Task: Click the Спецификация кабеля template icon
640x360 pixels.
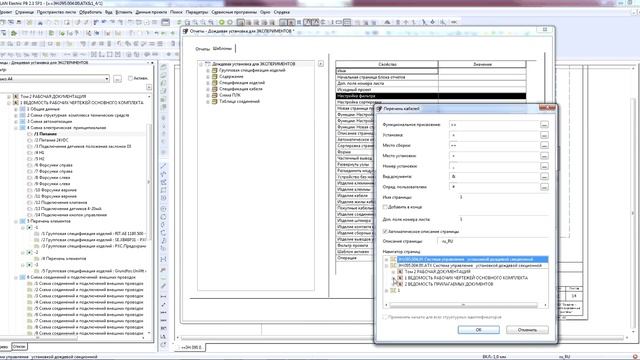Action: click(x=214, y=89)
